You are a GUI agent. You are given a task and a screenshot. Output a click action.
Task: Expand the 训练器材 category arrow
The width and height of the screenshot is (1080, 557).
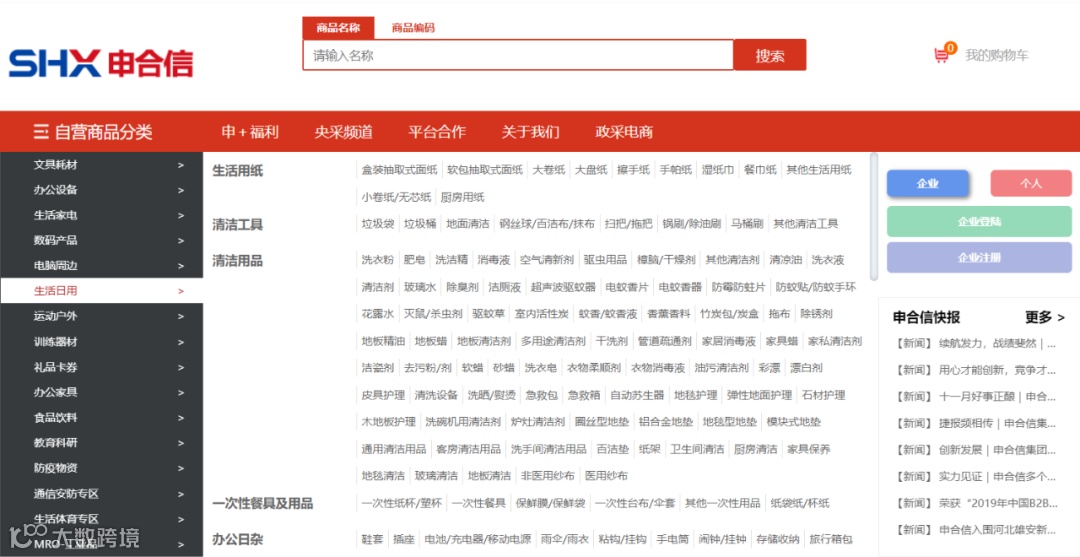[180, 341]
